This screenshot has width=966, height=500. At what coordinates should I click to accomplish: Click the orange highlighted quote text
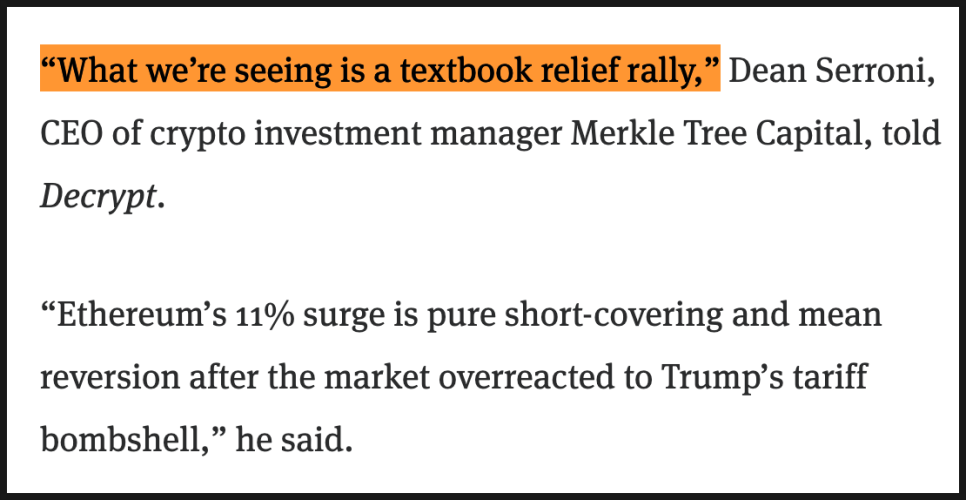point(380,73)
